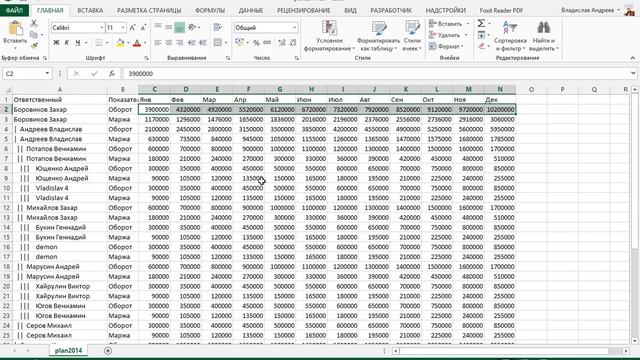Switch to РАЗМЕТКА СТРАНИЦЫ tab

tap(149, 10)
